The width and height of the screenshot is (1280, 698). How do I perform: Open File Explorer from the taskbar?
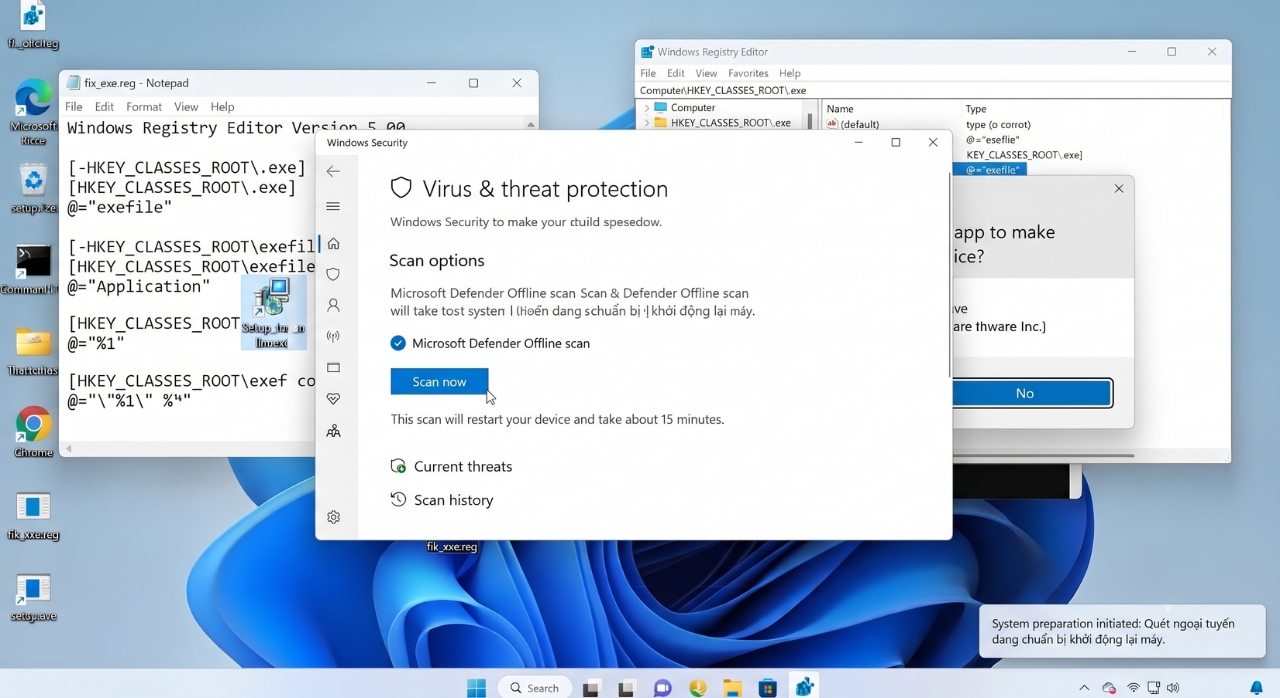[733, 688]
